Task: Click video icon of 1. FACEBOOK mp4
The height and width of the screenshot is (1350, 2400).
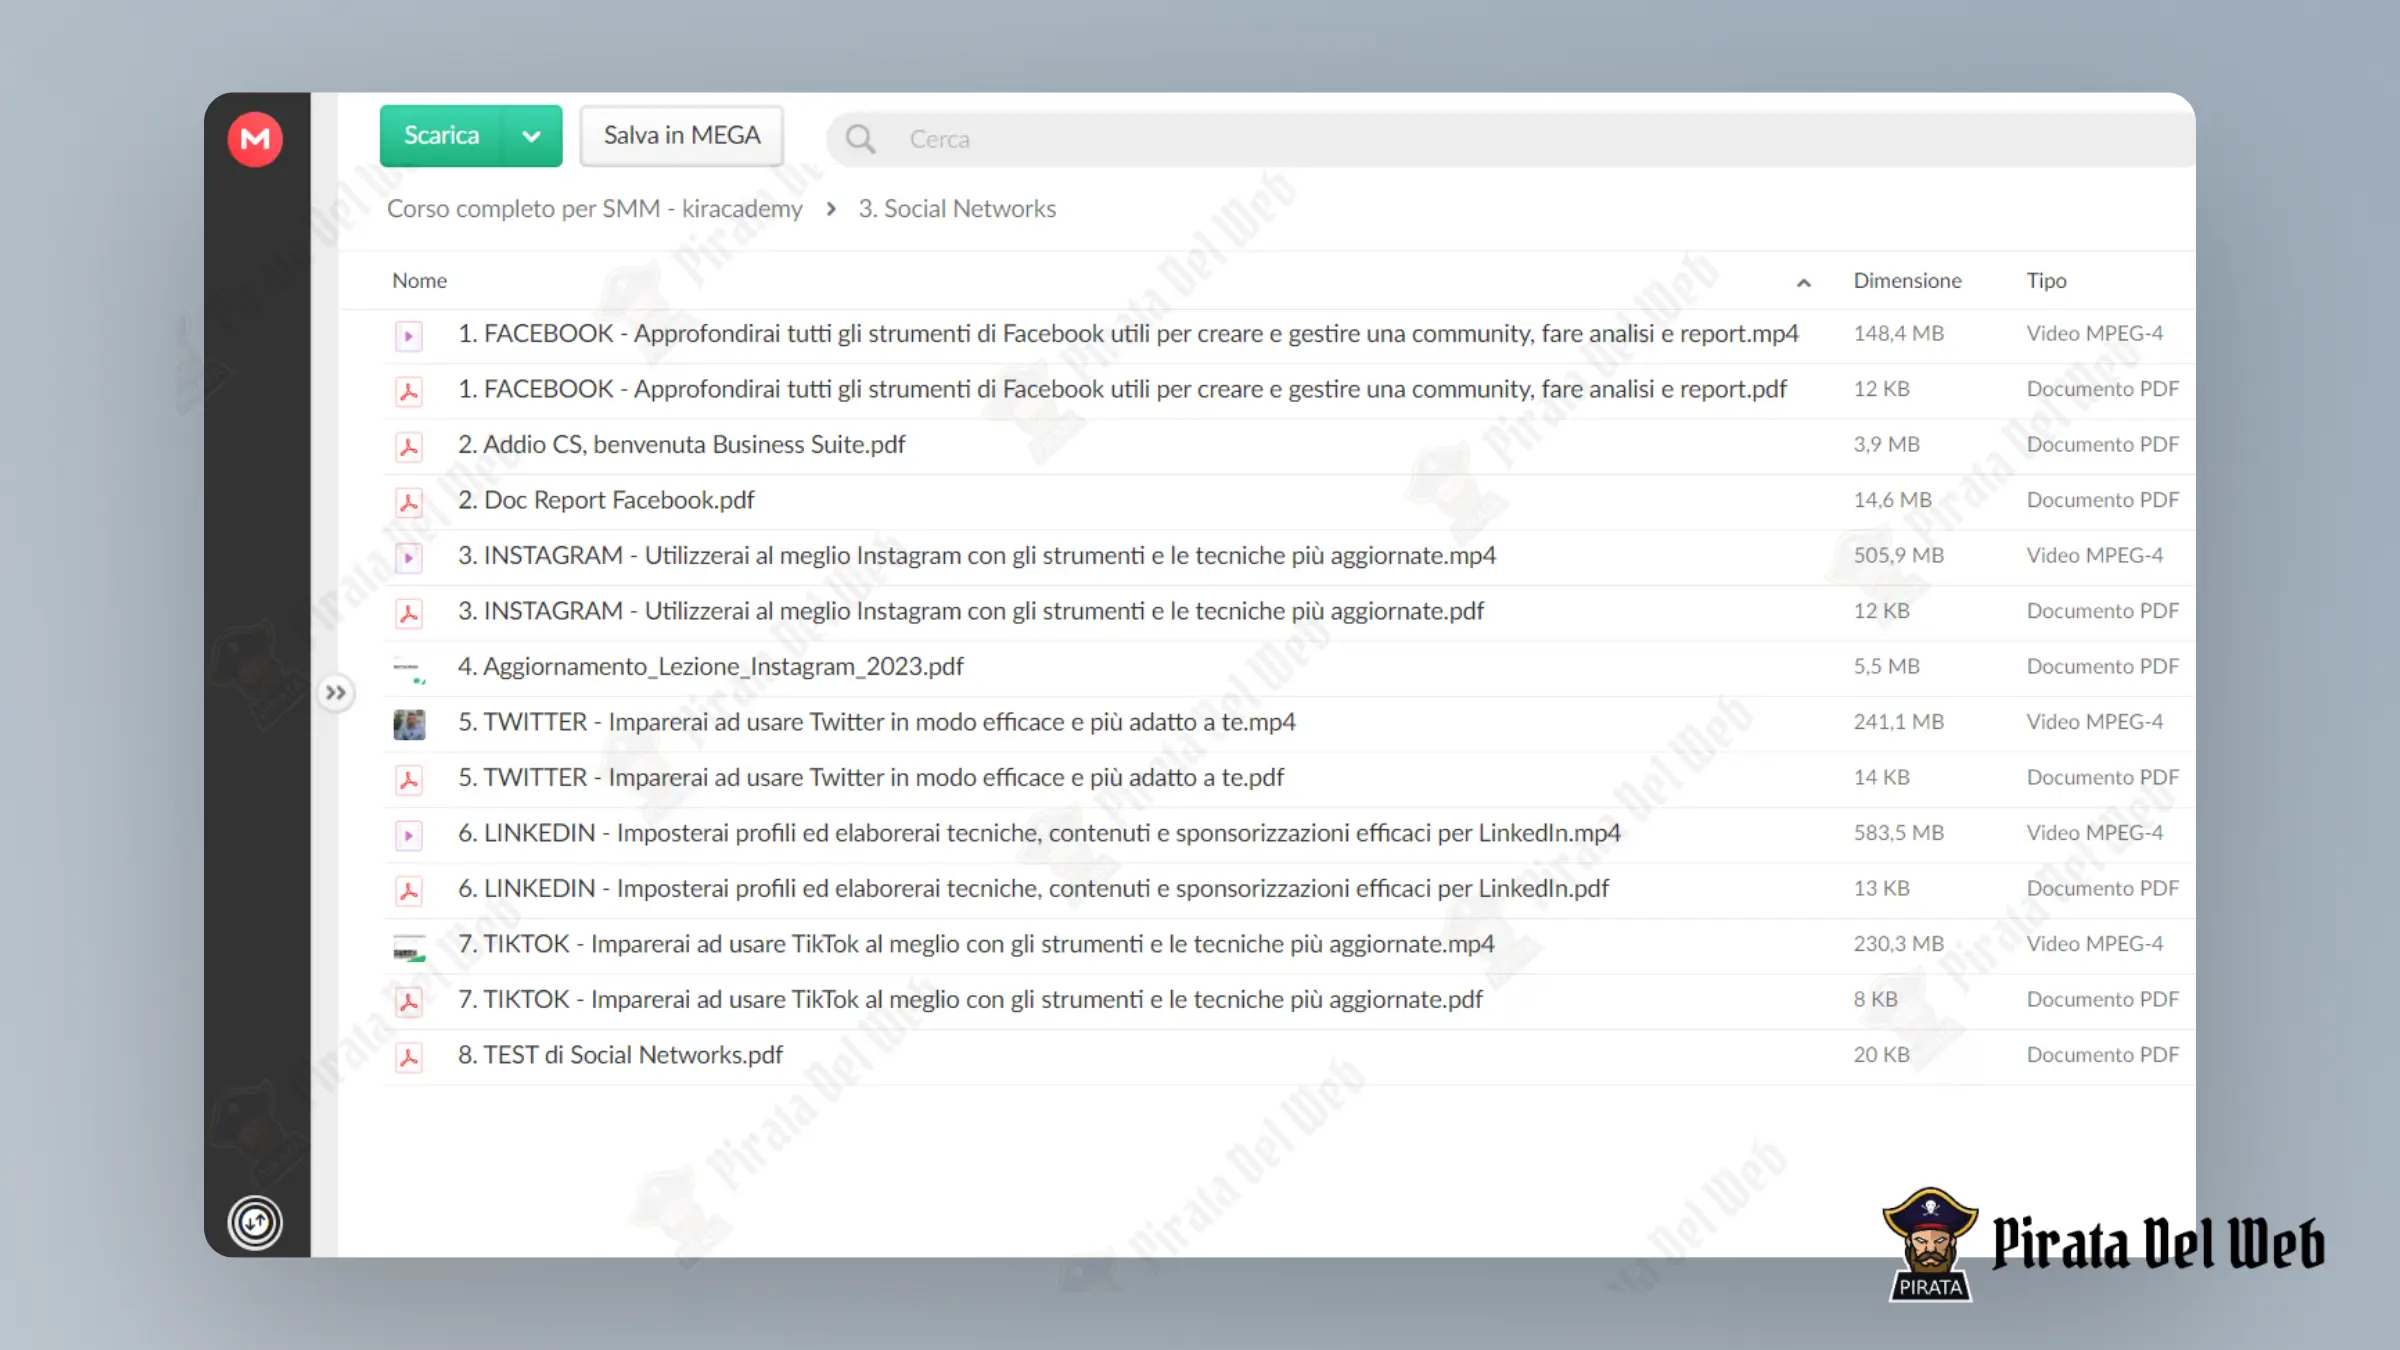Action: coord(408,335)
